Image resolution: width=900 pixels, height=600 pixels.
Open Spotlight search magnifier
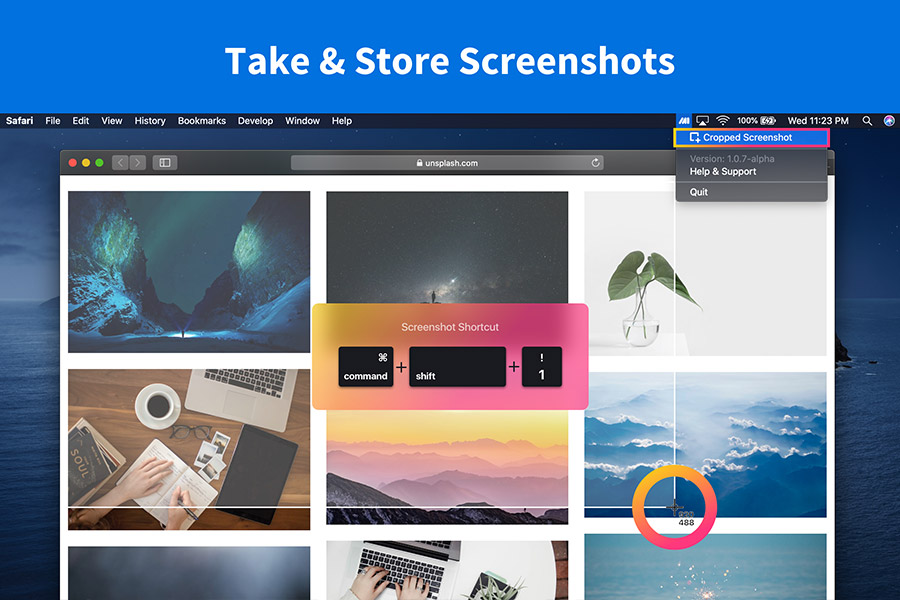(x=867, y=121)
